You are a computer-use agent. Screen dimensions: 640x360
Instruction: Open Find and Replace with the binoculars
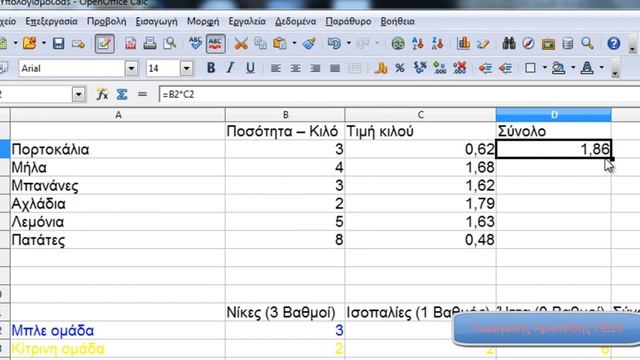coord(509,43)
